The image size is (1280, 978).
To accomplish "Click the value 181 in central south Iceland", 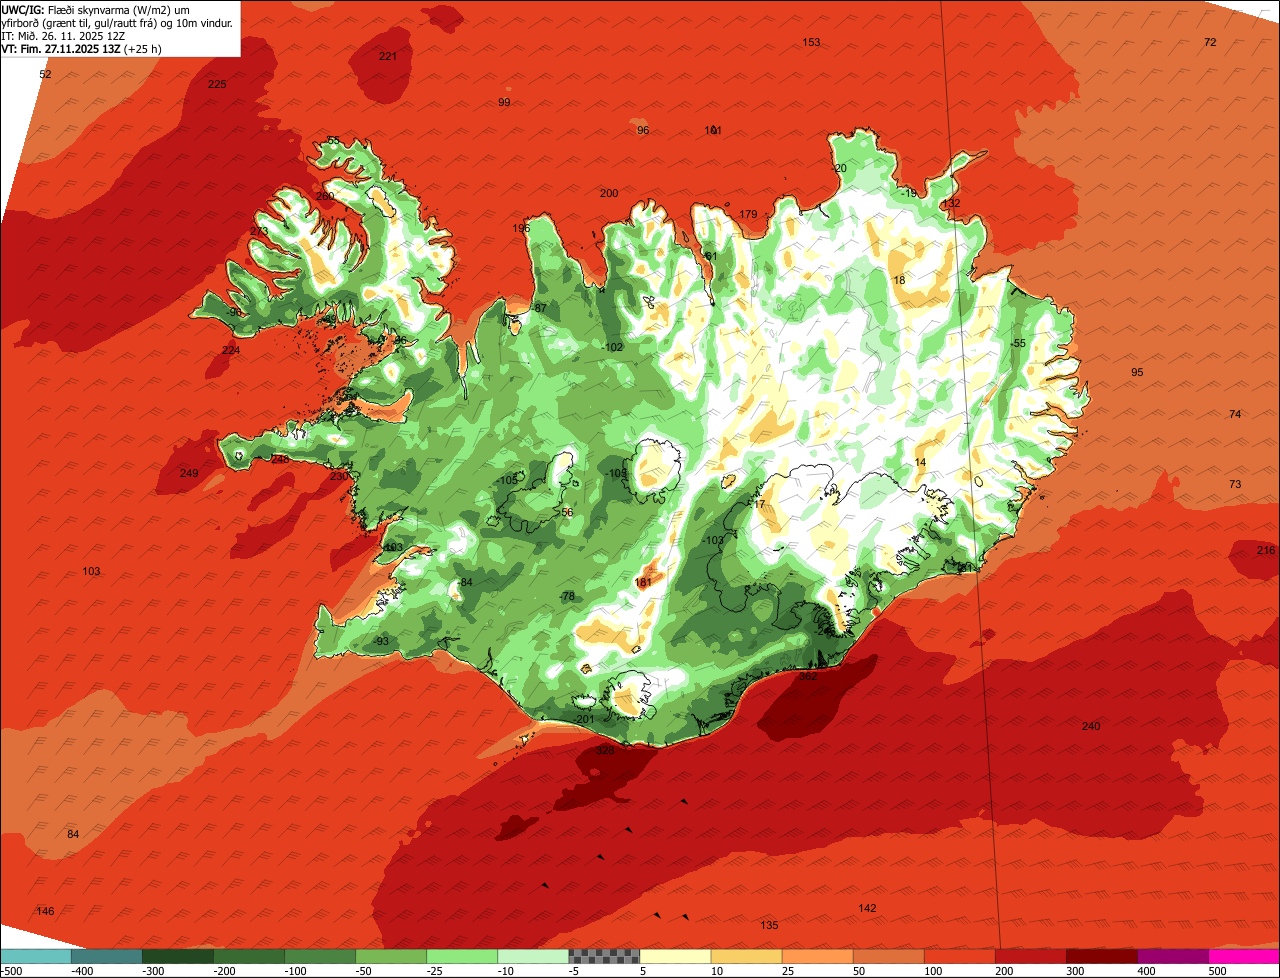I will click(x=643, y=582).
